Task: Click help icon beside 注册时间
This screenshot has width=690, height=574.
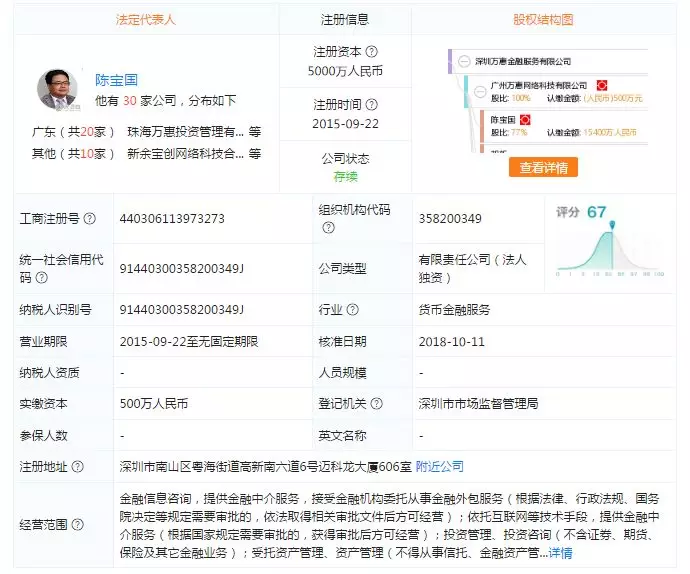Action: pyautogui.click(x=372, y=105)
